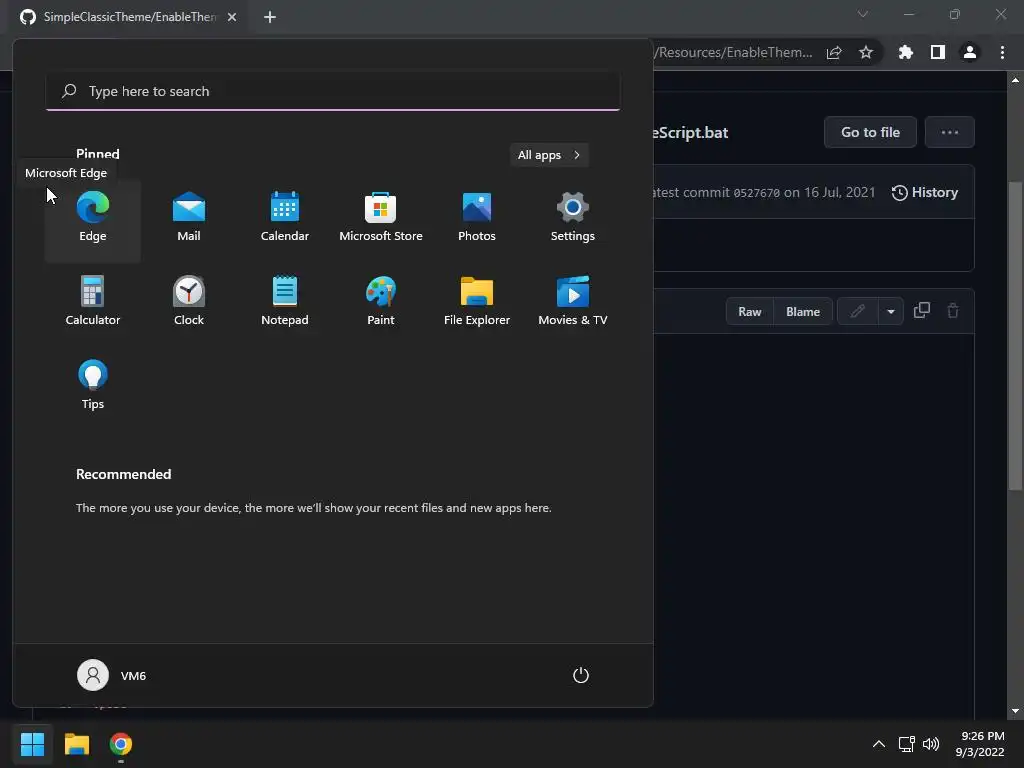
Task: Open GitHub more options ellipsis button
Action: point(950,132)
